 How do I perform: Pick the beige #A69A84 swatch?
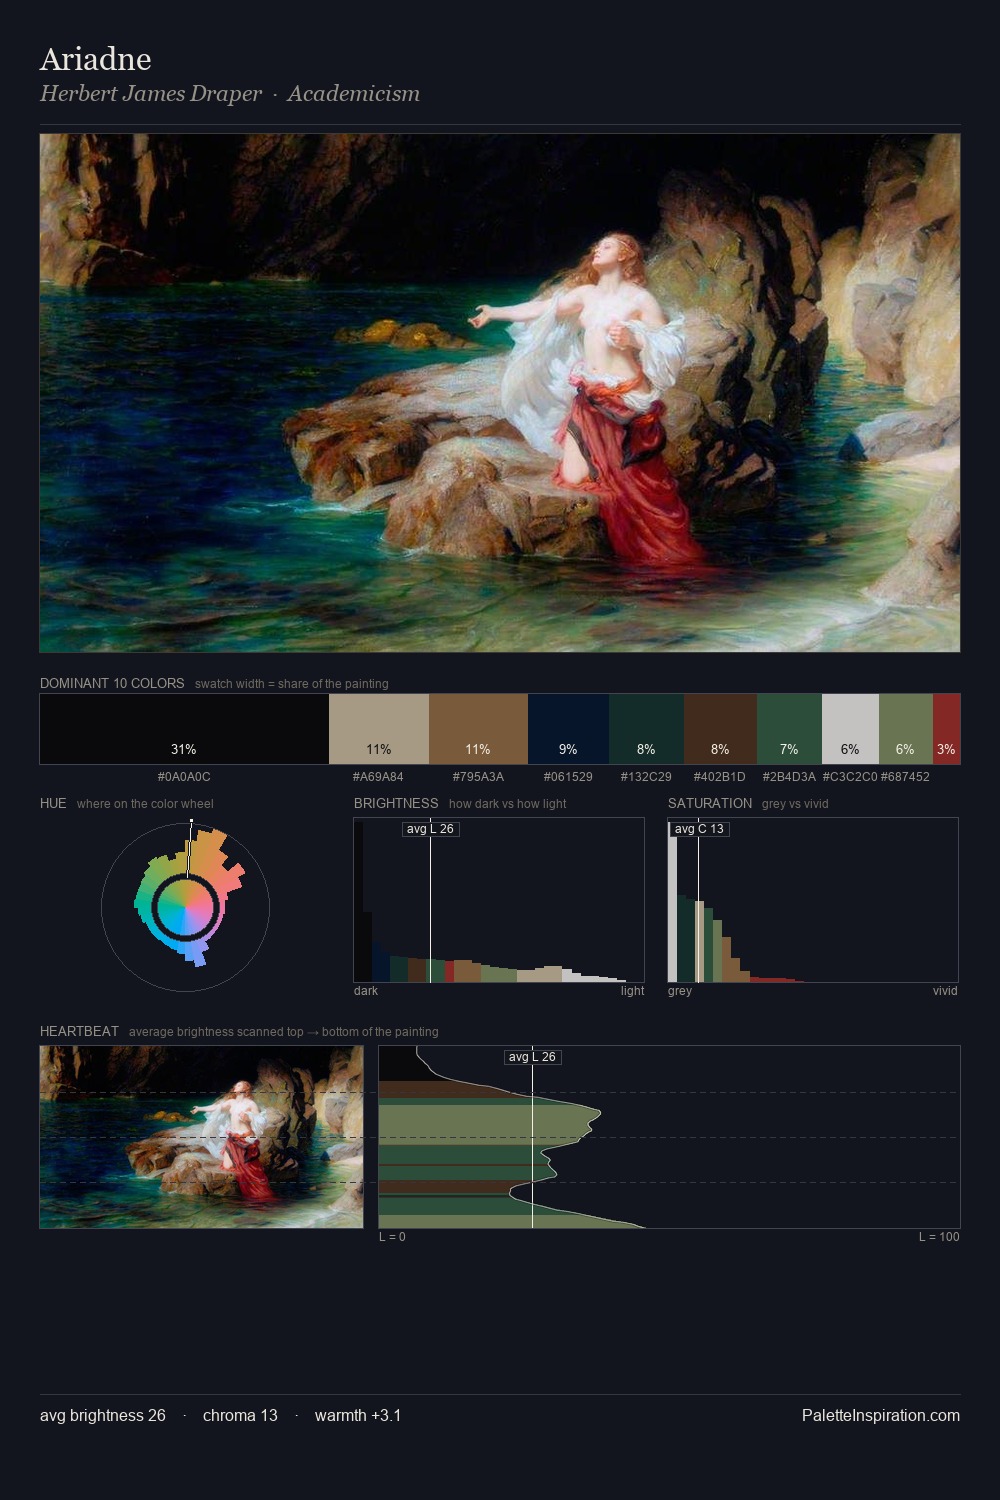coord(379,729)
